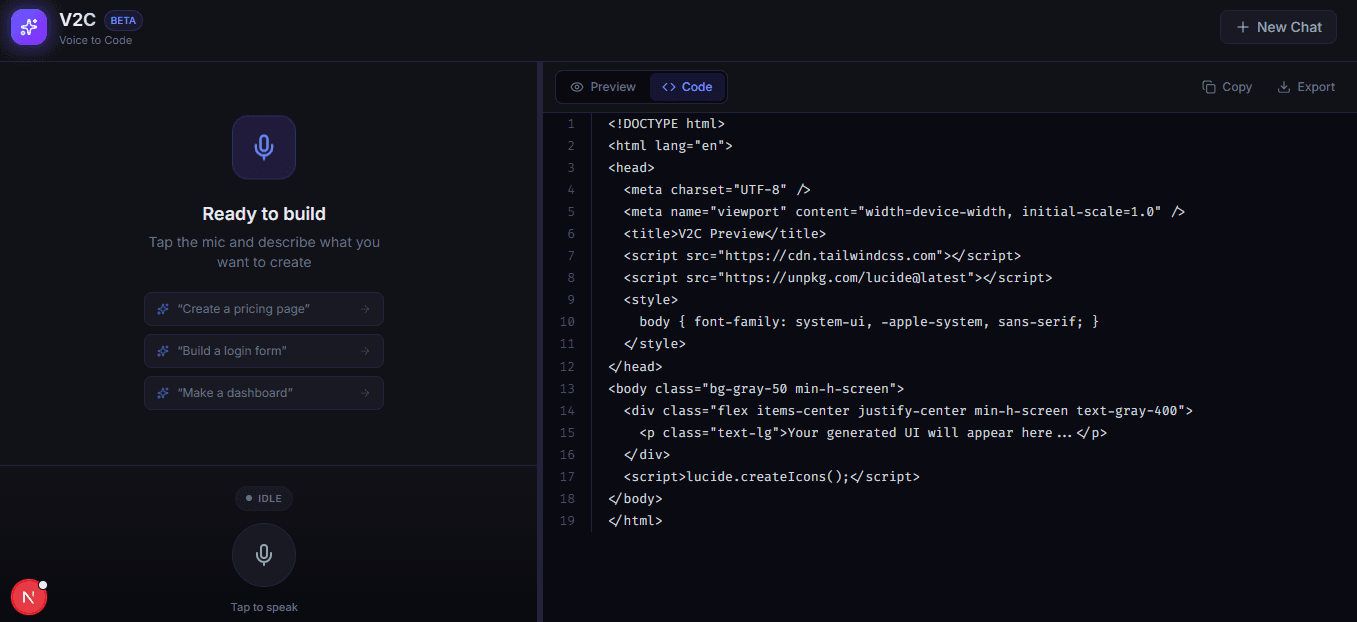Export the generated code
Viewport: 1357px width, 622px height.
pos(1306,87)
